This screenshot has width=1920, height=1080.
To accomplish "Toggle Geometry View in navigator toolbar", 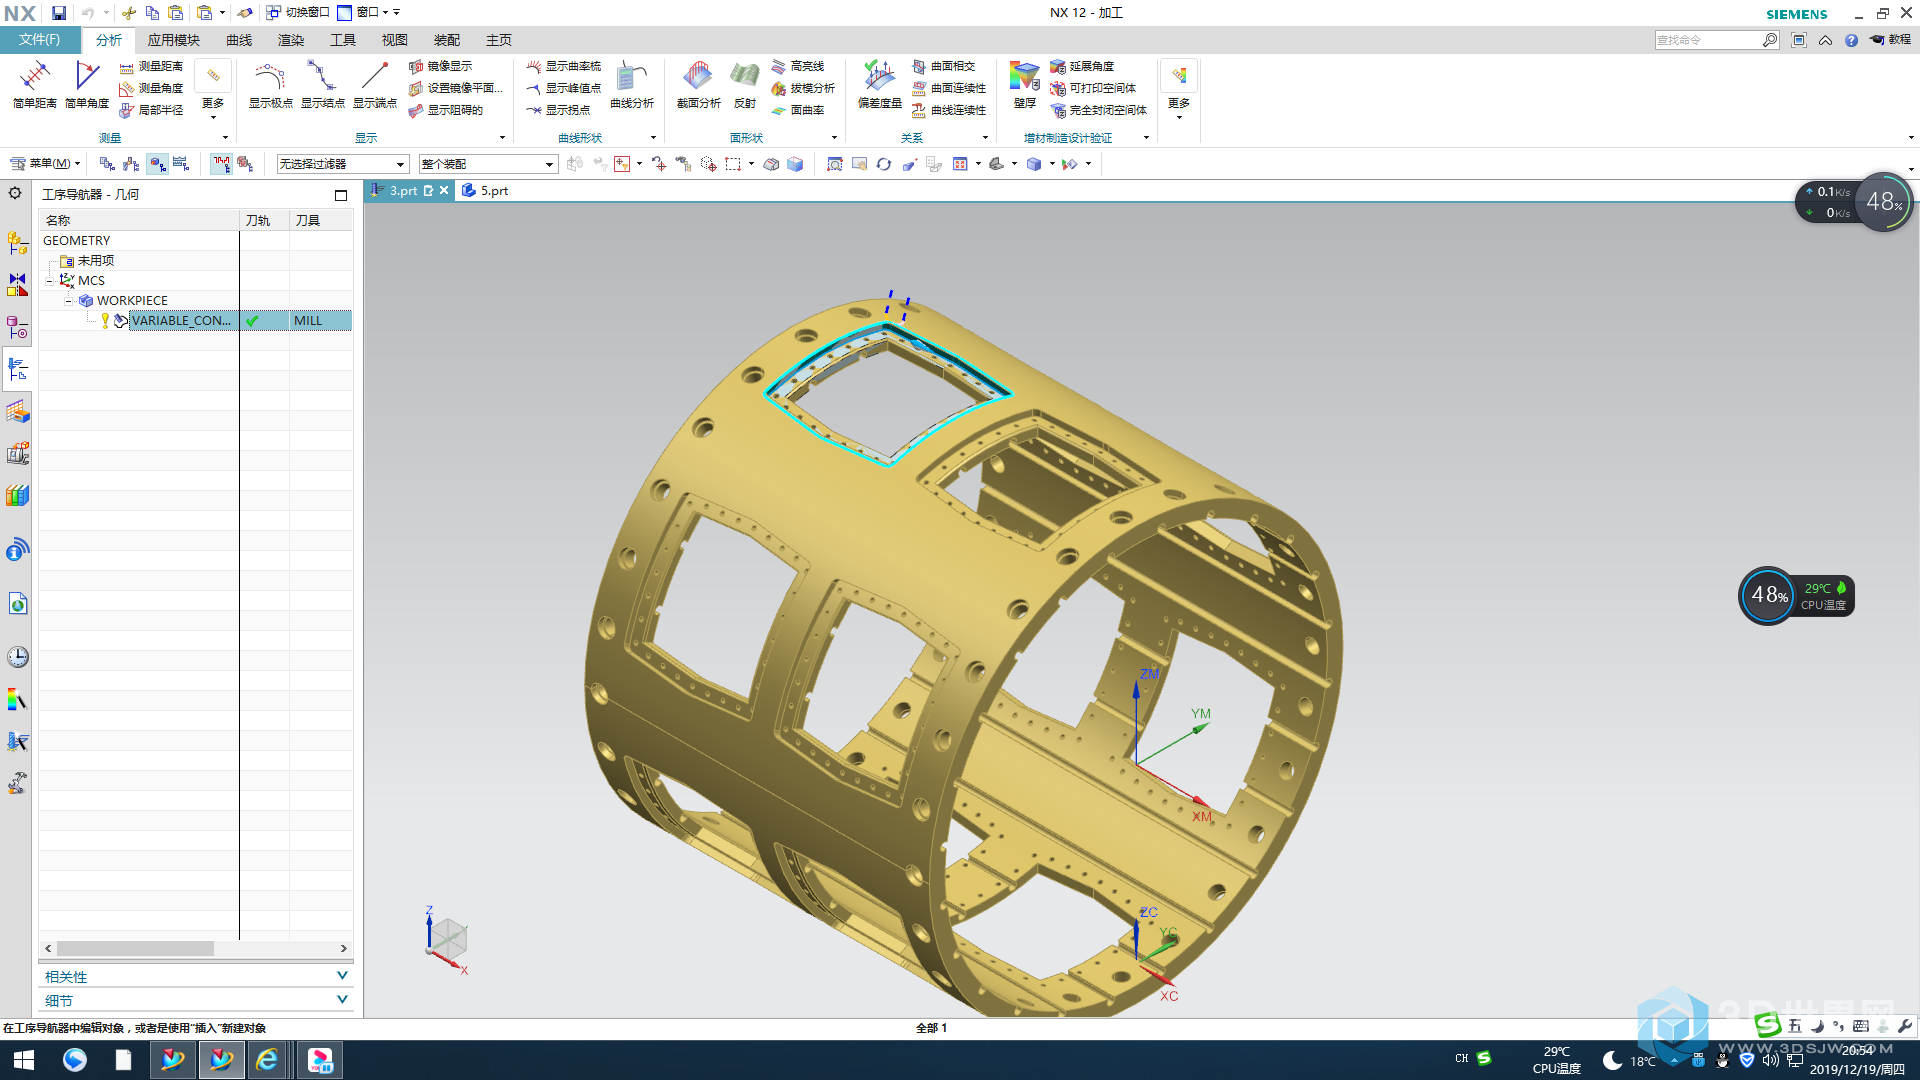I will tap(157, 164).
